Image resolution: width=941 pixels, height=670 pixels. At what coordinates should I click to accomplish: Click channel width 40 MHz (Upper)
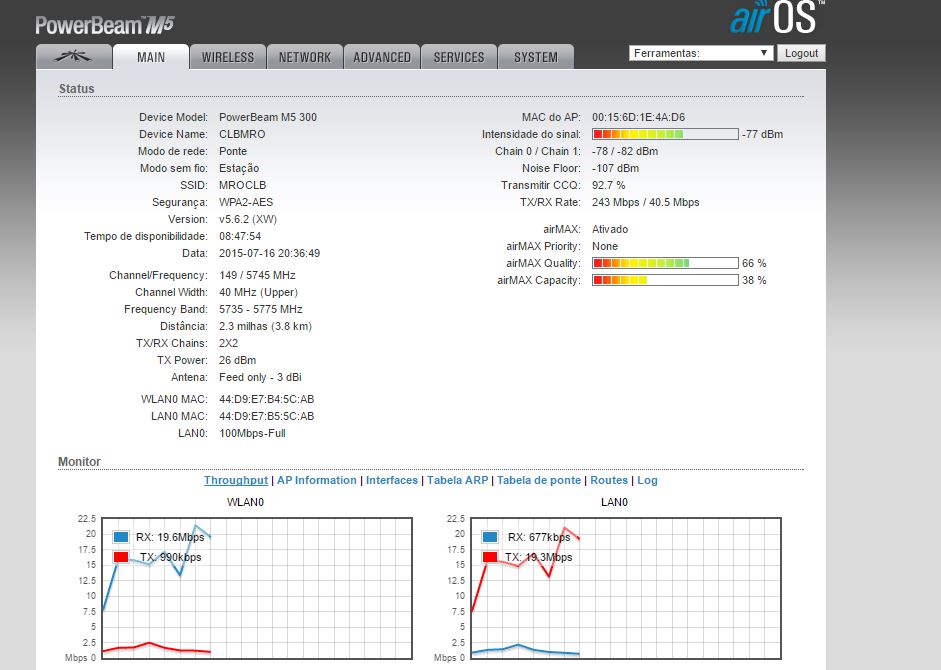point(259,292)
